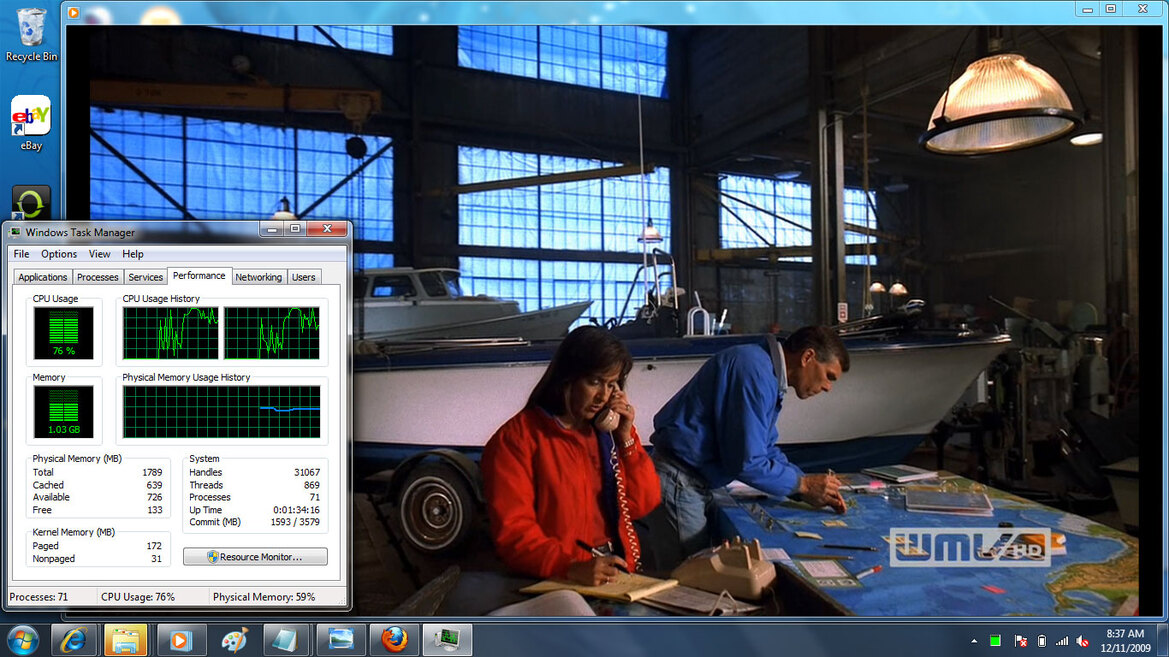The image size is (1169, 657).
Task: Click the Memory 1.03 GB meter
Action: [63, 412]
